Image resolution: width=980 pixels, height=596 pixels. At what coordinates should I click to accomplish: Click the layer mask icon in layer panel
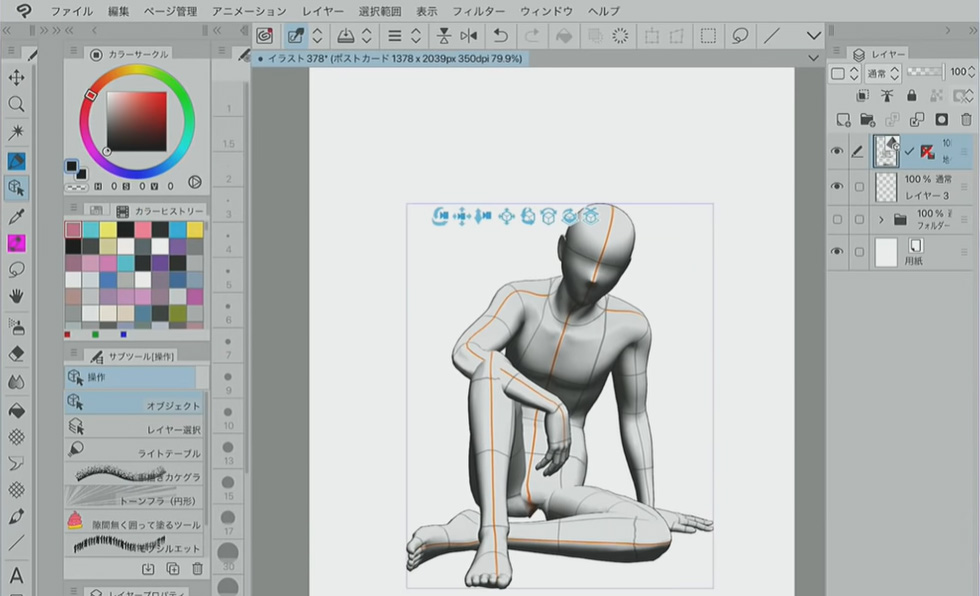pyautogui.click(x=941, y=120)
